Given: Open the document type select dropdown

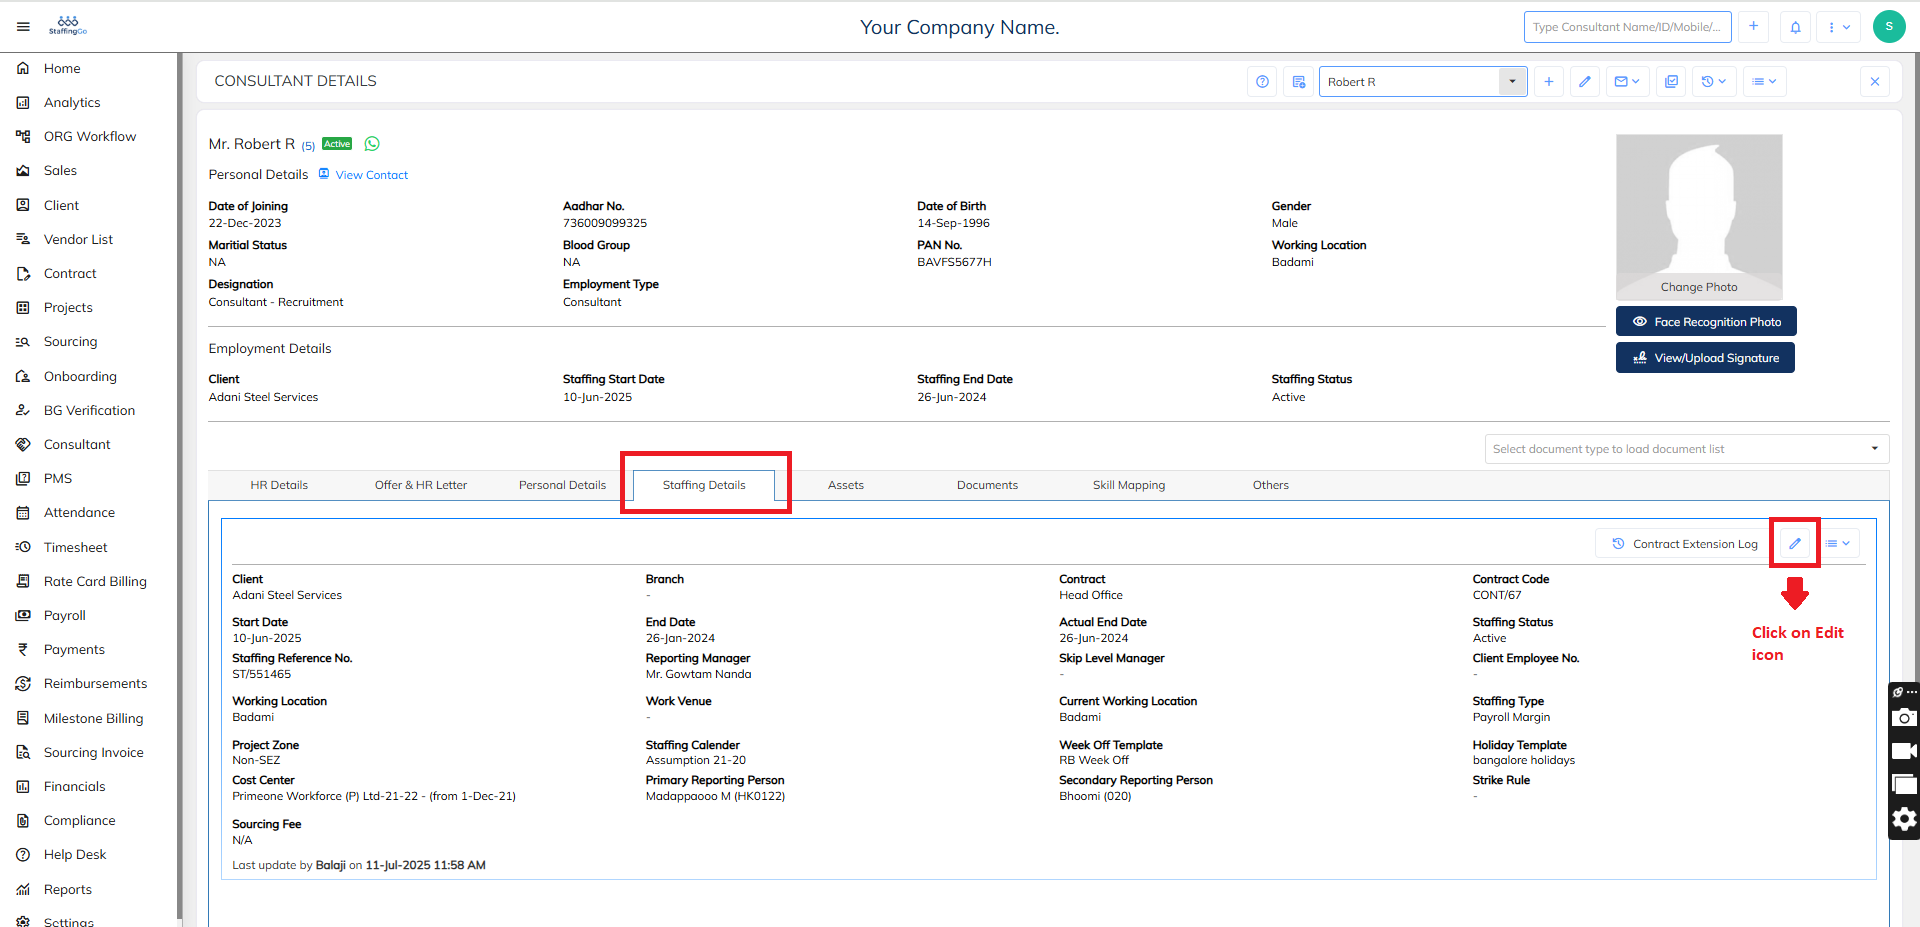Looking at the screenshot, I should coord(1687,449).
